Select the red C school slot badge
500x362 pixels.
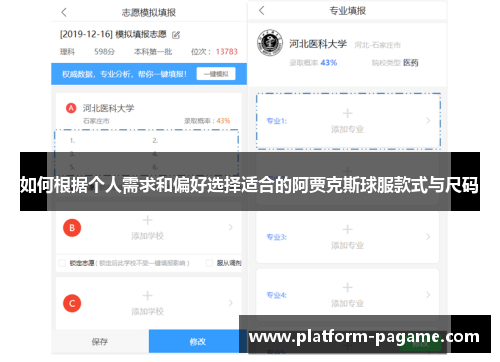pyautogui.click(x=72, y=303)
